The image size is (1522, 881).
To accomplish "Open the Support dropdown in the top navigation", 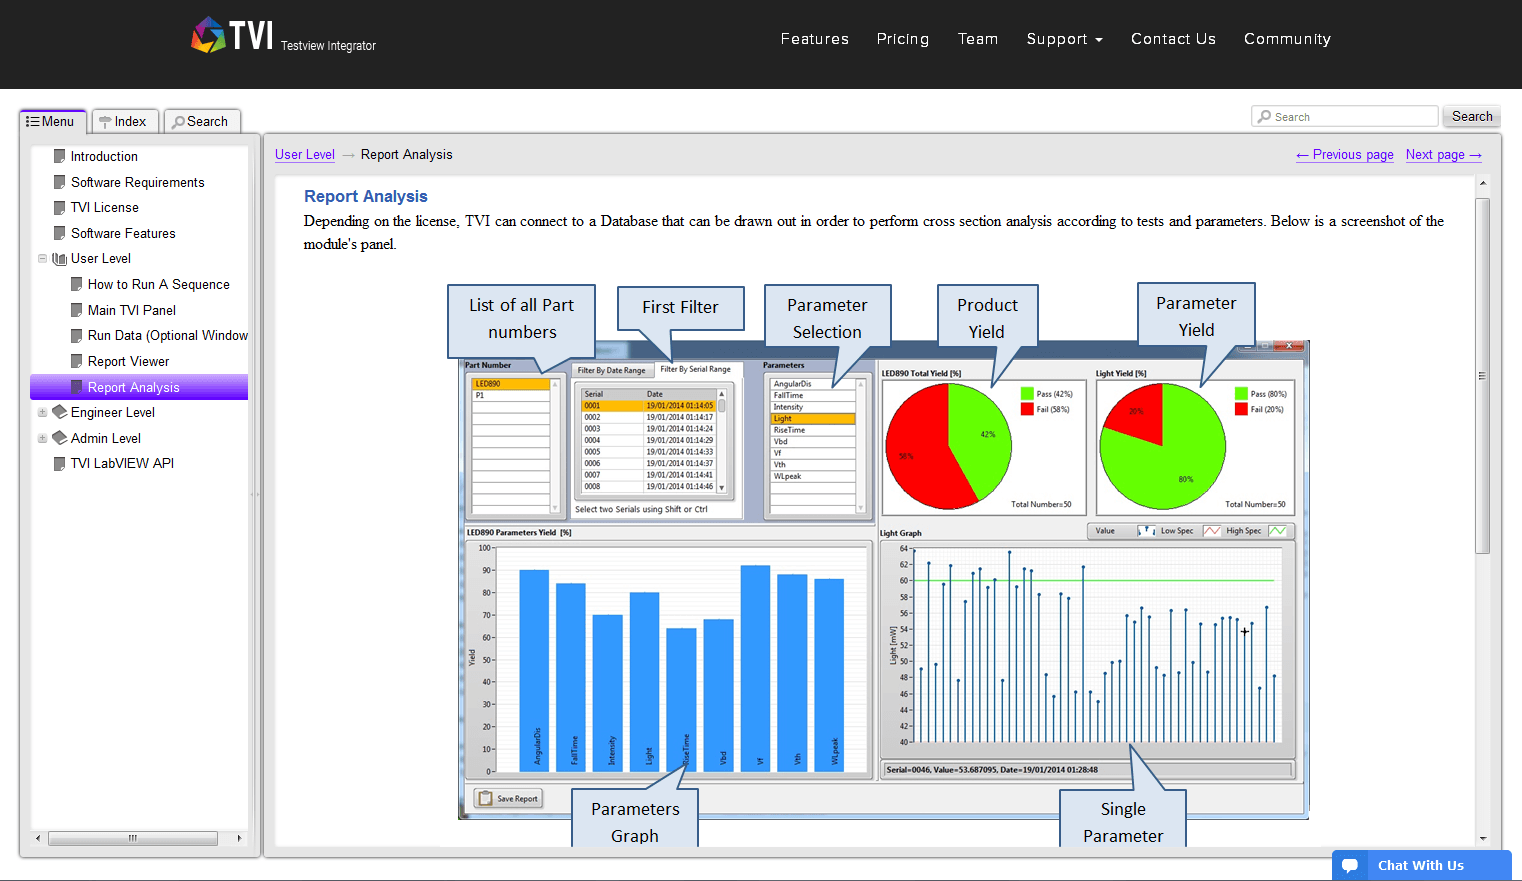I will tap(1065, 39).
